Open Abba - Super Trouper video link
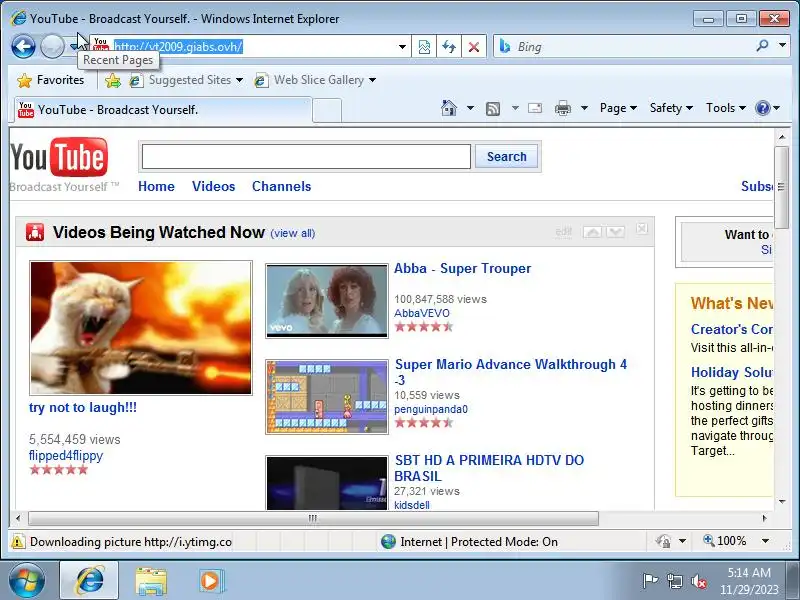This screenshot has height=600, width=800. coord(462,268)
